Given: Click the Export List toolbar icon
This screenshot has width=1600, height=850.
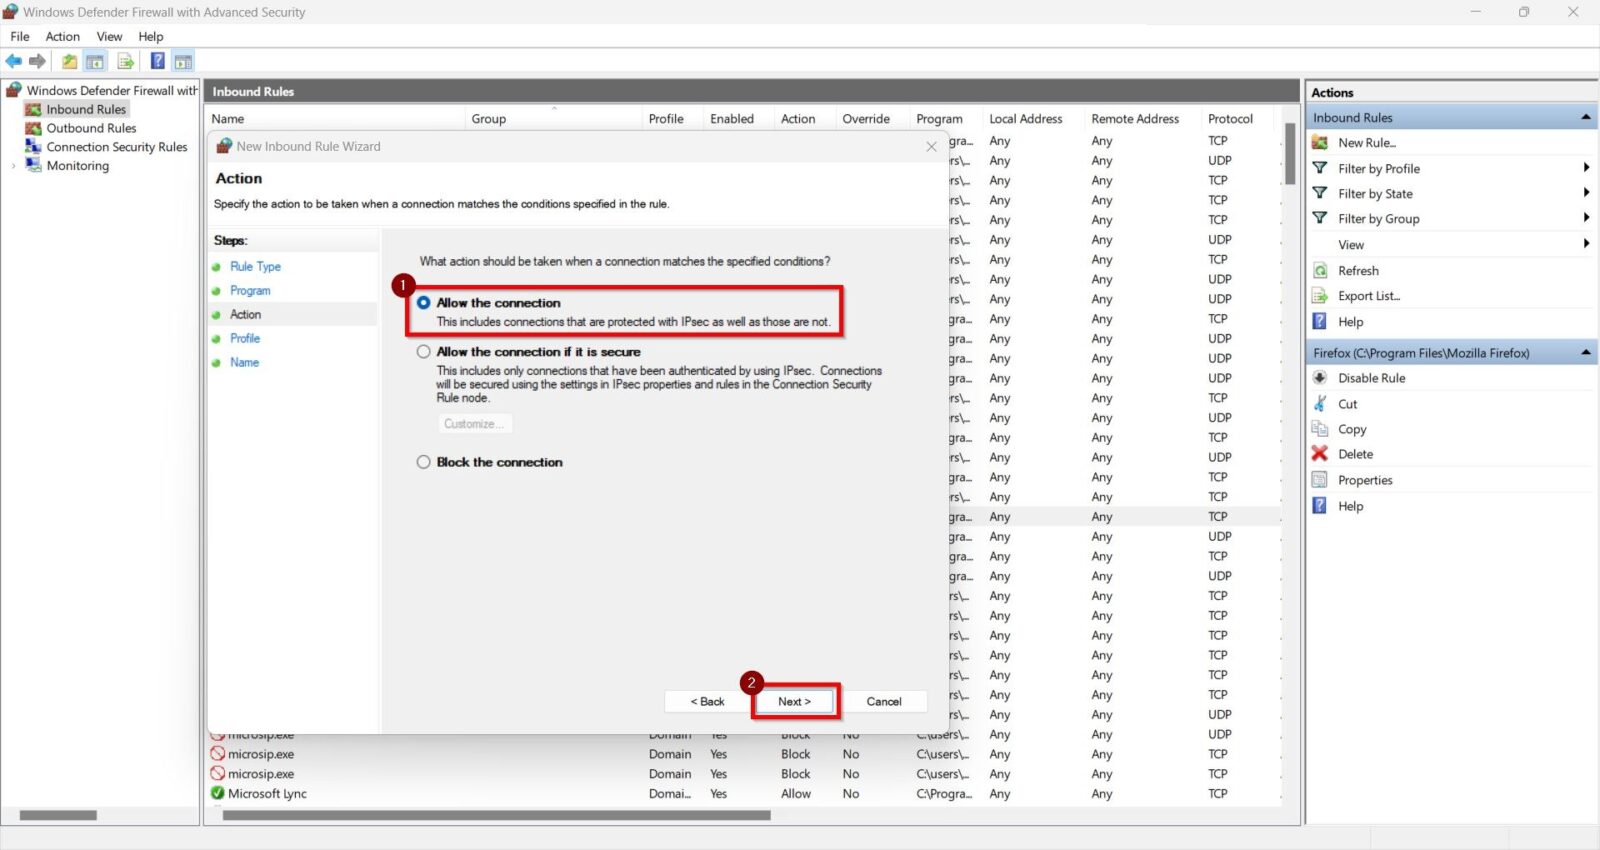Looking at the screenshot, I should (x=126, y=62).
